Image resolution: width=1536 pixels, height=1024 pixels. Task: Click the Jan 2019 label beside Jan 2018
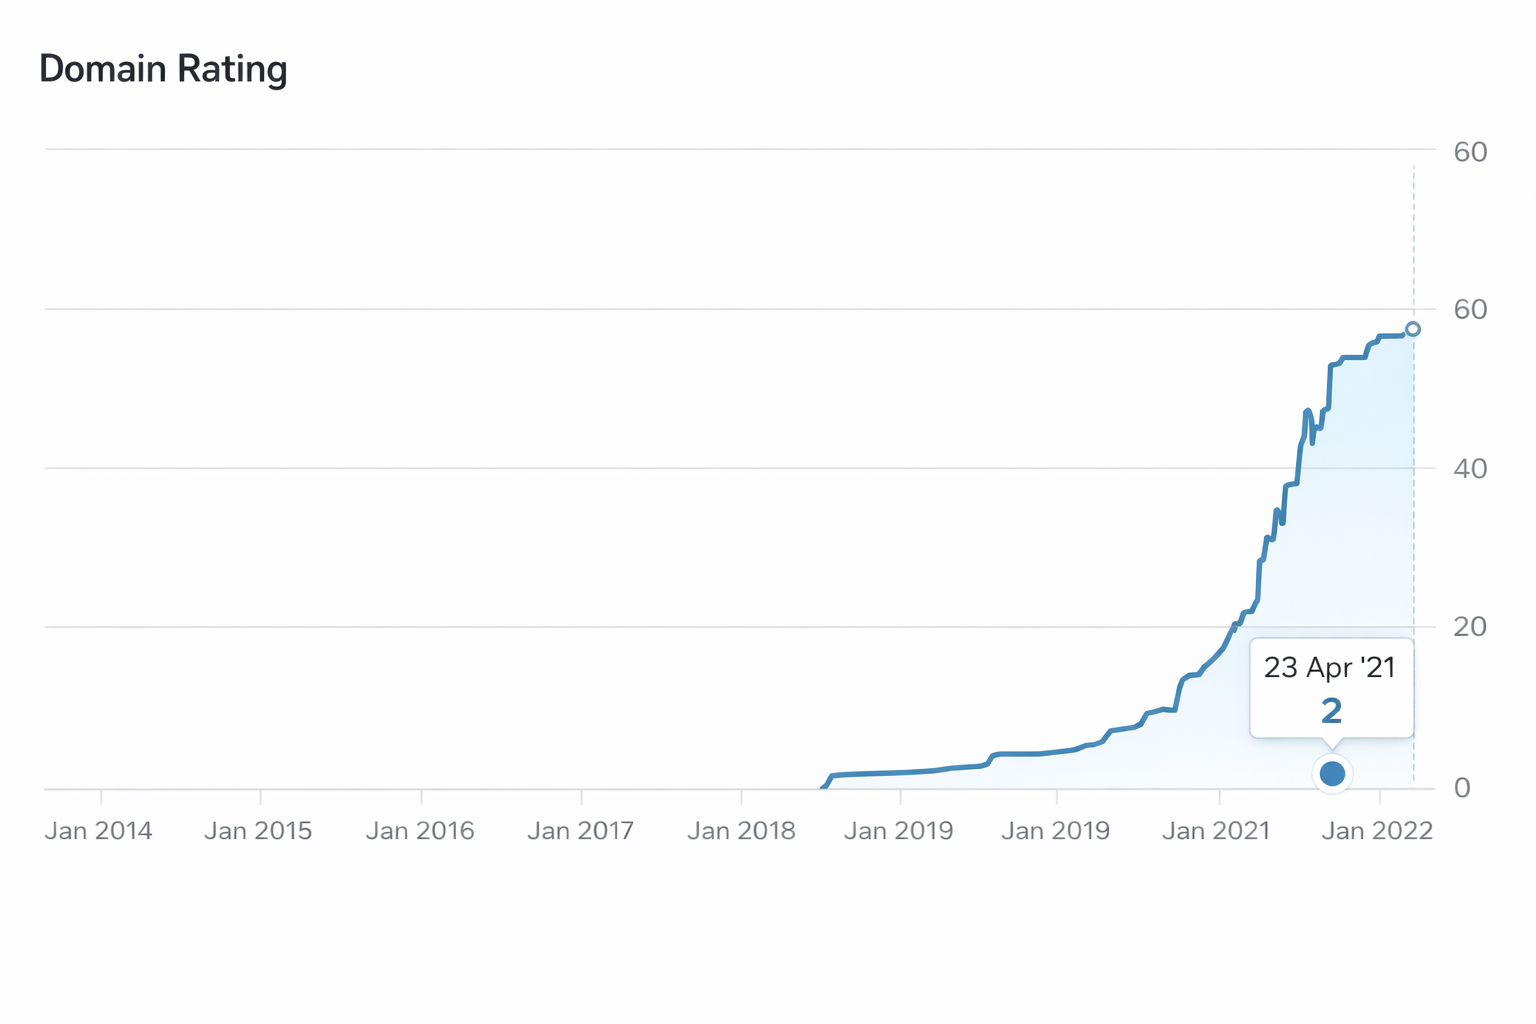(x=899, y=831)
